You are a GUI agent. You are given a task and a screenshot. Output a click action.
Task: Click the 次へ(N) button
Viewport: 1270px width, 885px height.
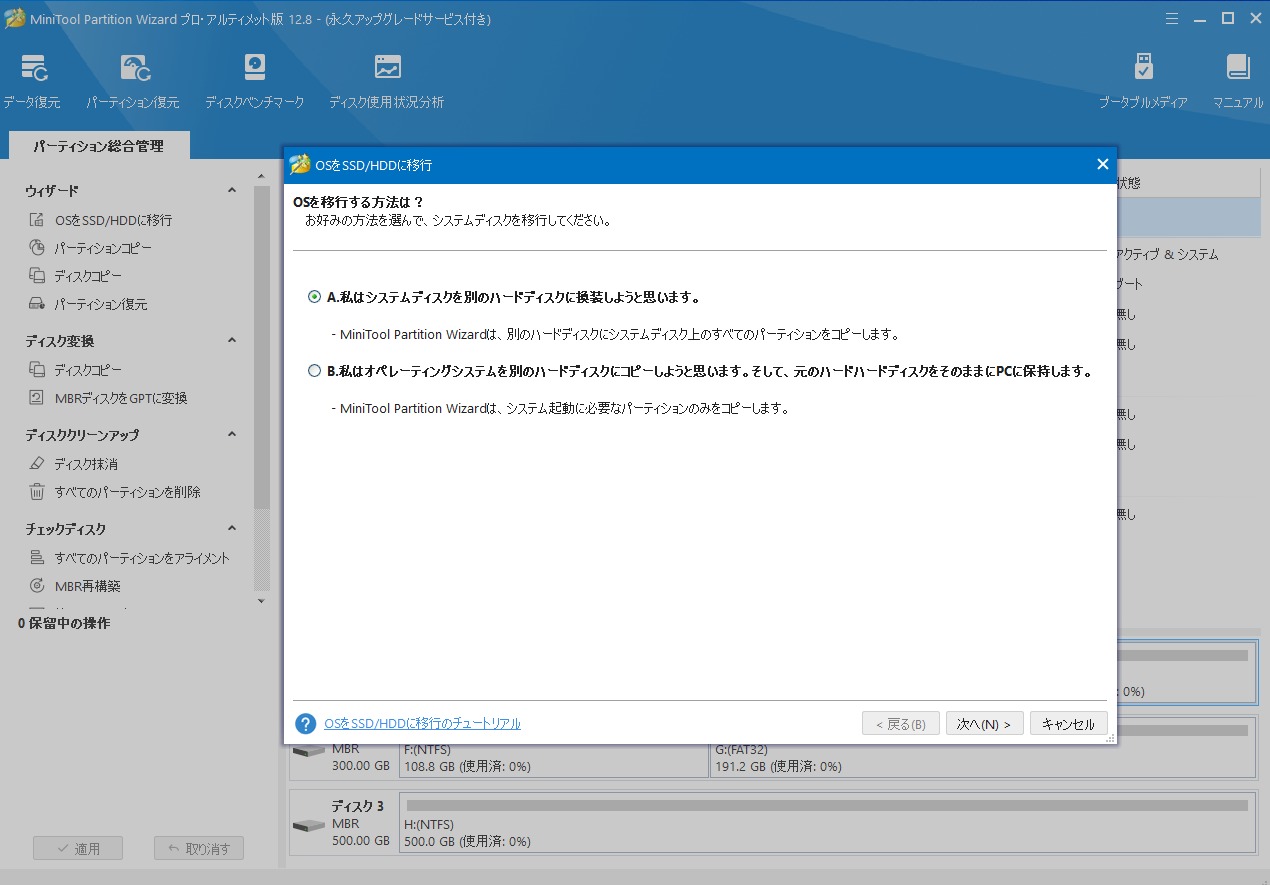984,723
